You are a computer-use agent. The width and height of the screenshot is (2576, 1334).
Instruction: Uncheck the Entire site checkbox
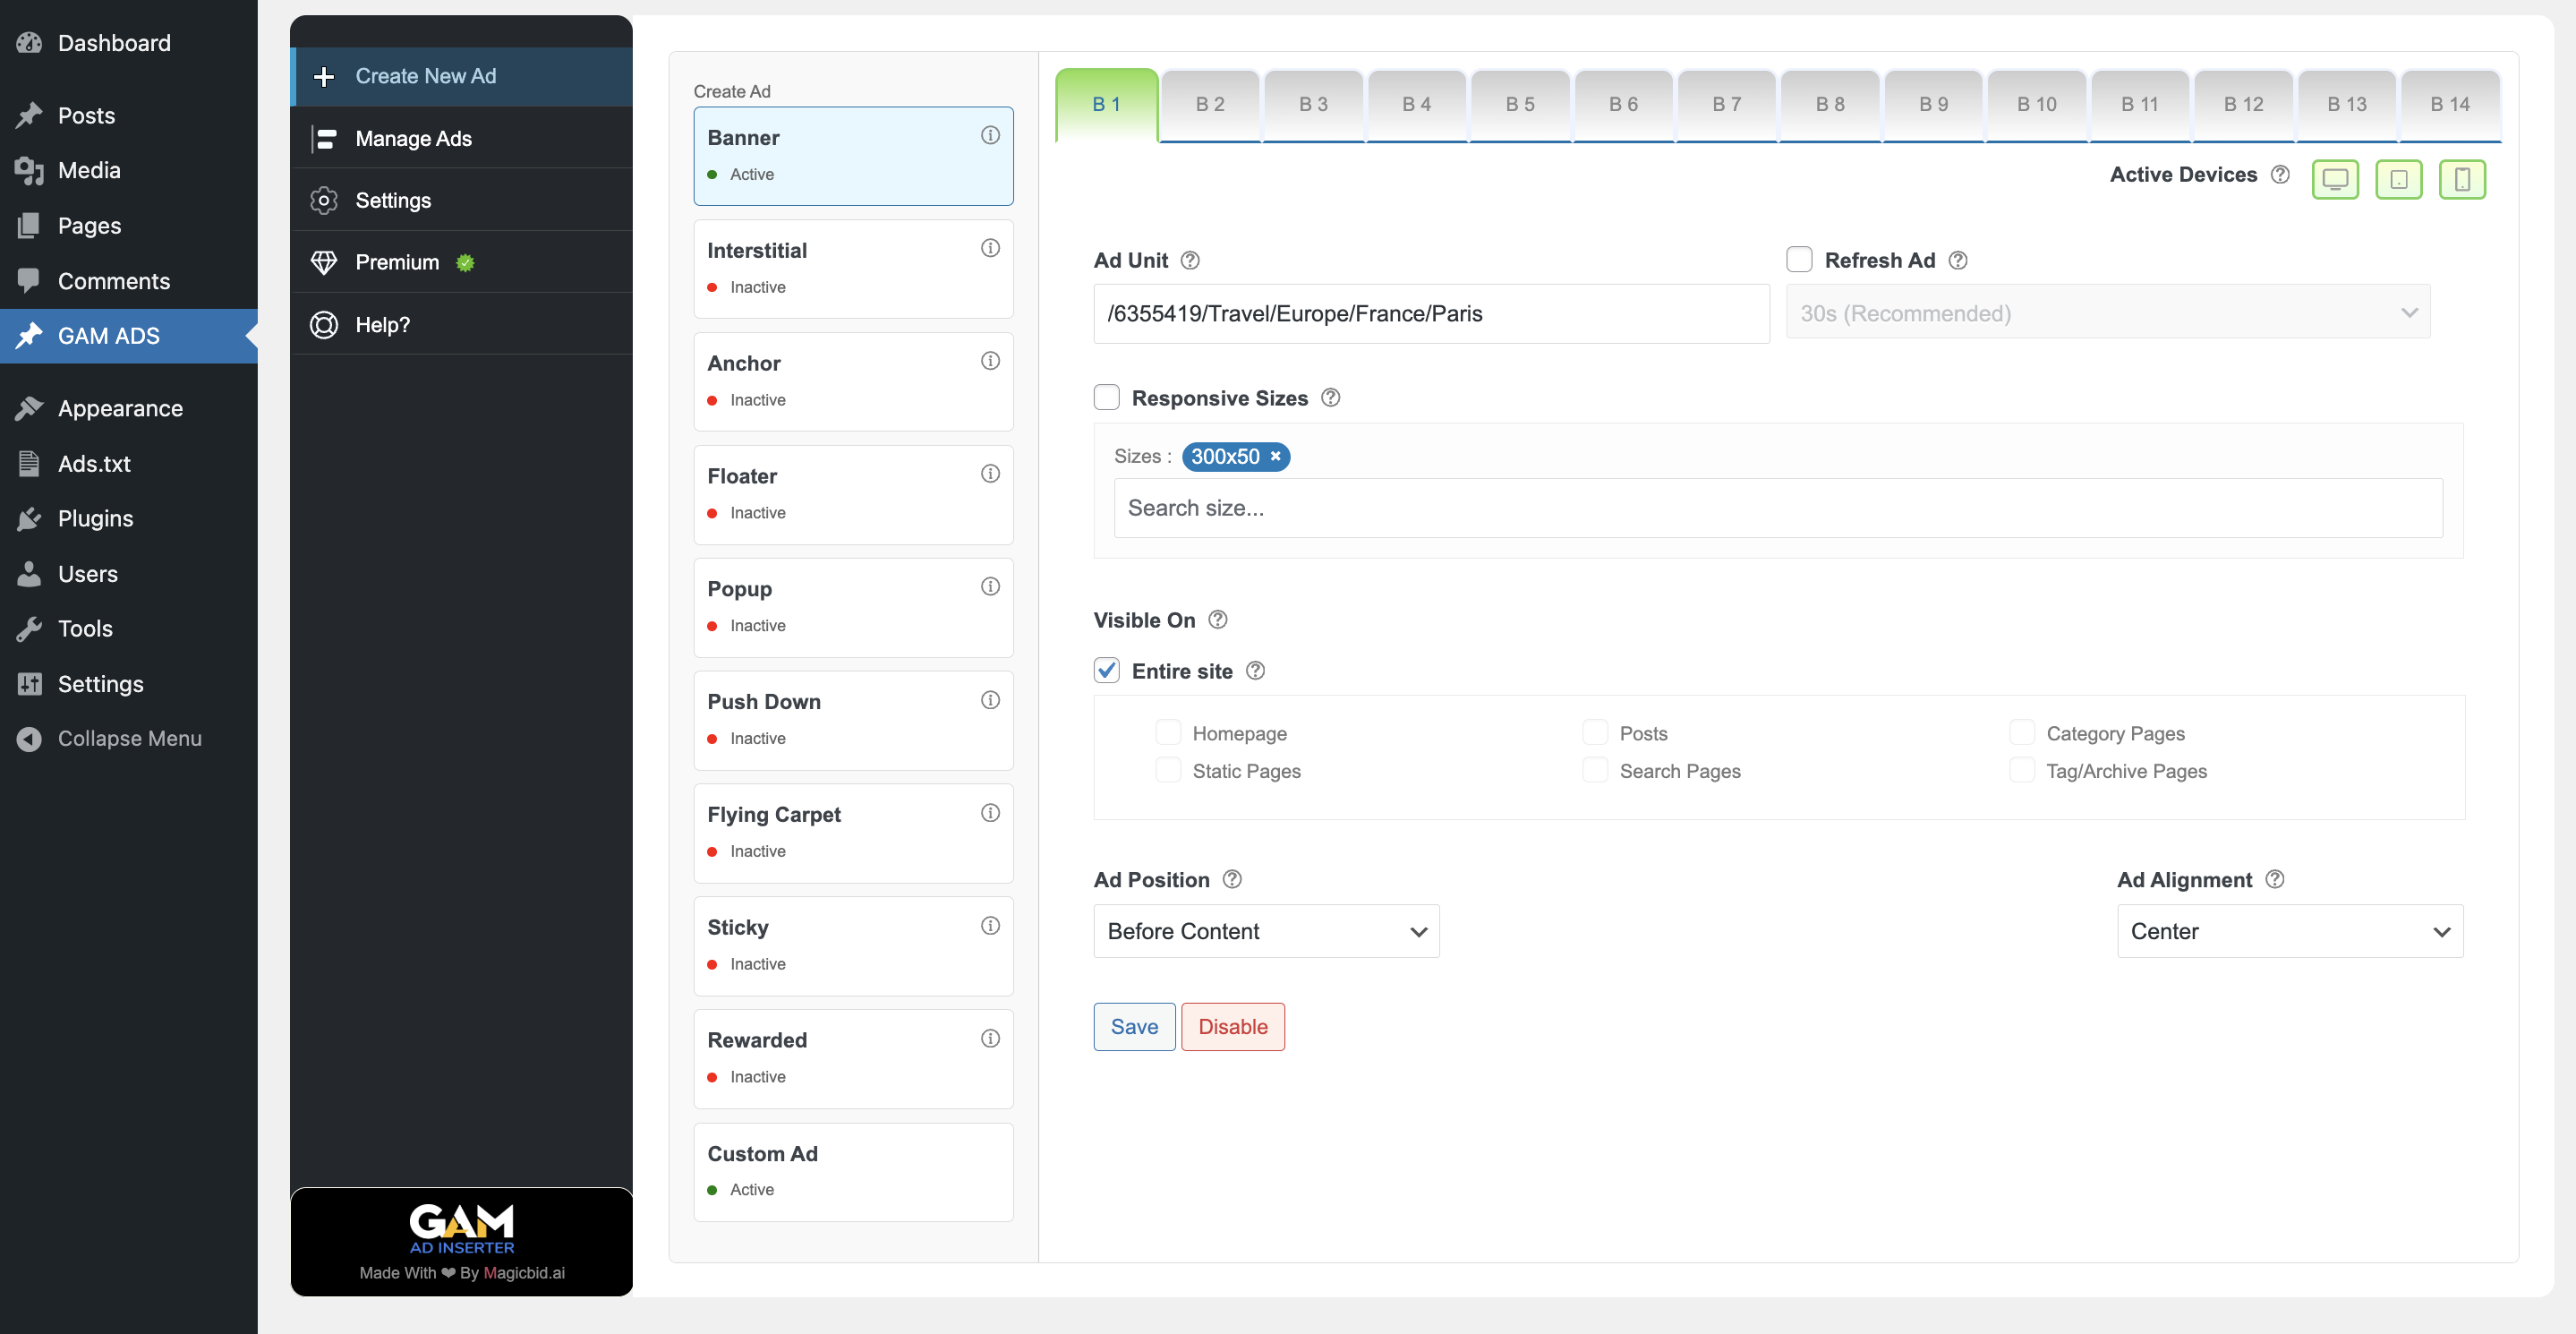(1106, 671)
